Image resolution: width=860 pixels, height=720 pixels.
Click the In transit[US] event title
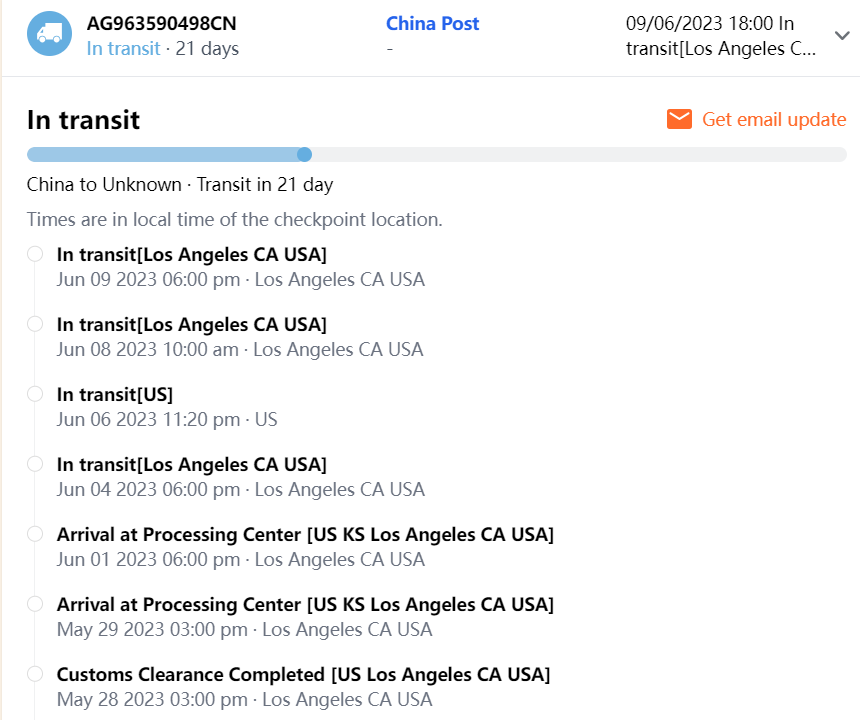(115, 395)
